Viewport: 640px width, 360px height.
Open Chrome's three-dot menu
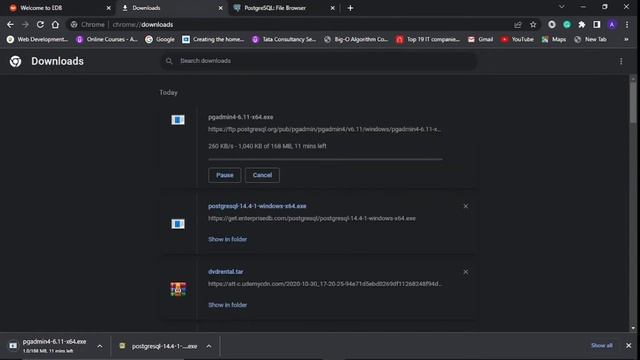[x=627, y=24]
